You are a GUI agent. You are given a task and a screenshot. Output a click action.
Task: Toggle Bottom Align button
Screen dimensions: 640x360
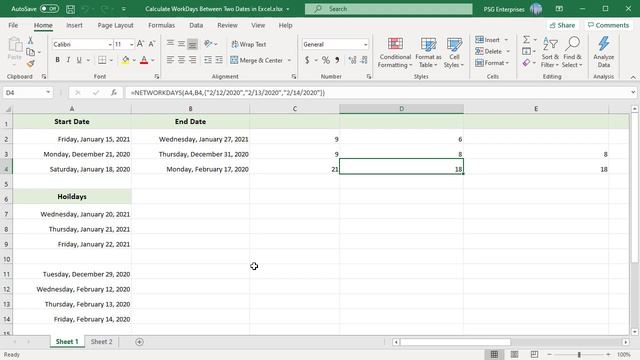pos(192,44)
